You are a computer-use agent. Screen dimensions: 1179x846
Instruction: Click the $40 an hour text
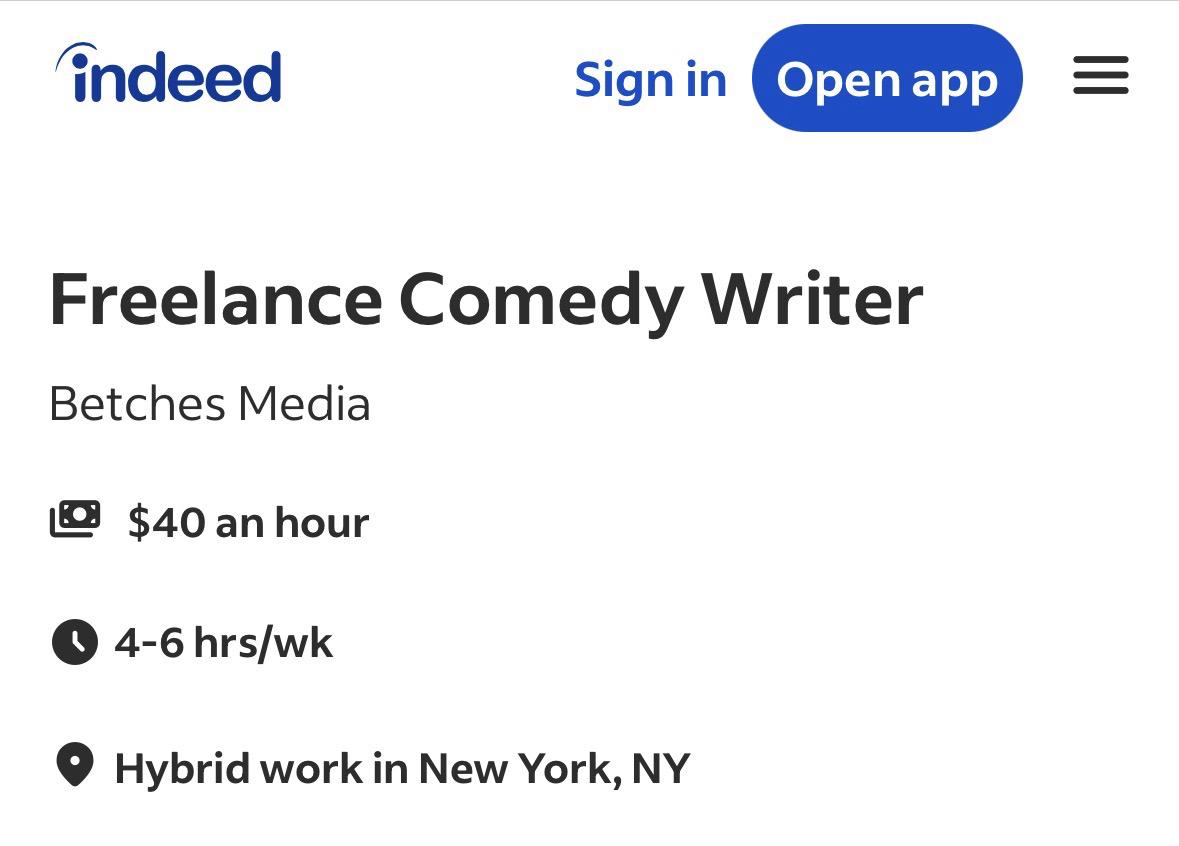point(248,522)
